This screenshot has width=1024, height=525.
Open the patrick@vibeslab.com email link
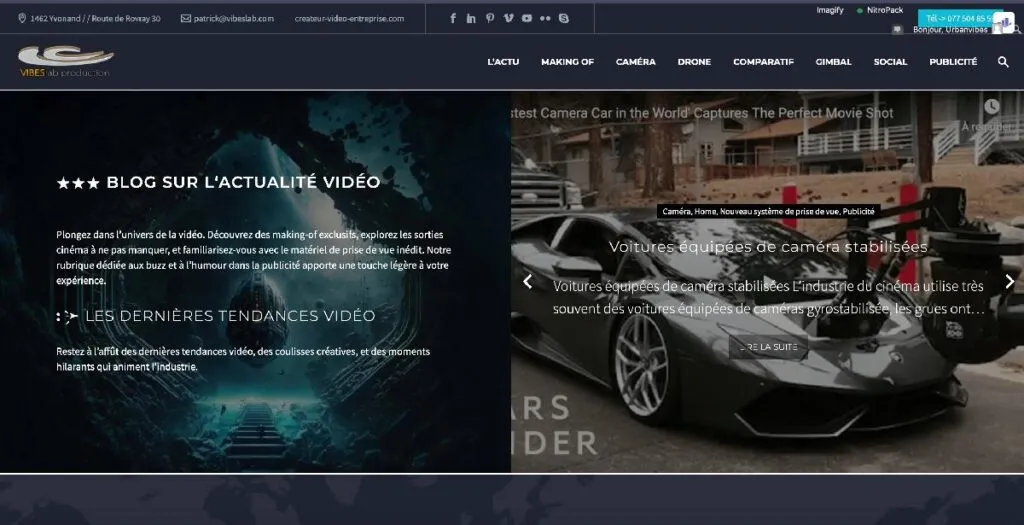(x=227, y=18)
